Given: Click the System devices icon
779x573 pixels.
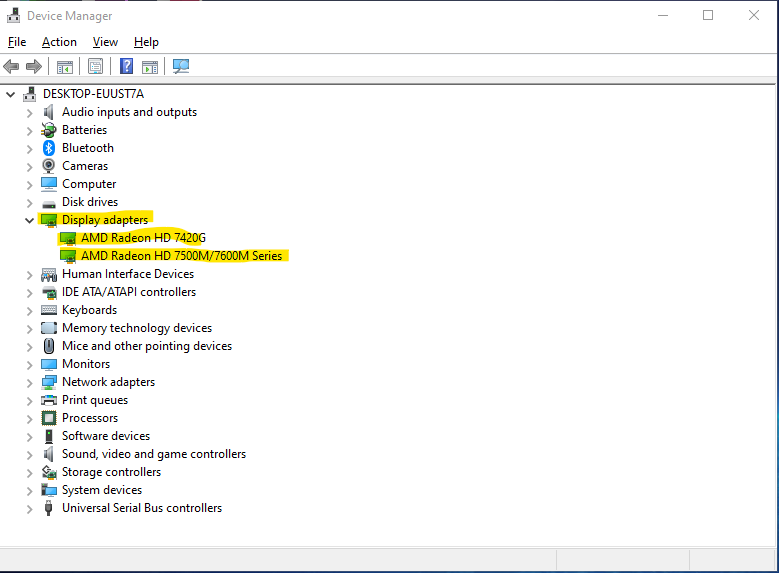Looking at the screenshot, I should tap(49, 491).
